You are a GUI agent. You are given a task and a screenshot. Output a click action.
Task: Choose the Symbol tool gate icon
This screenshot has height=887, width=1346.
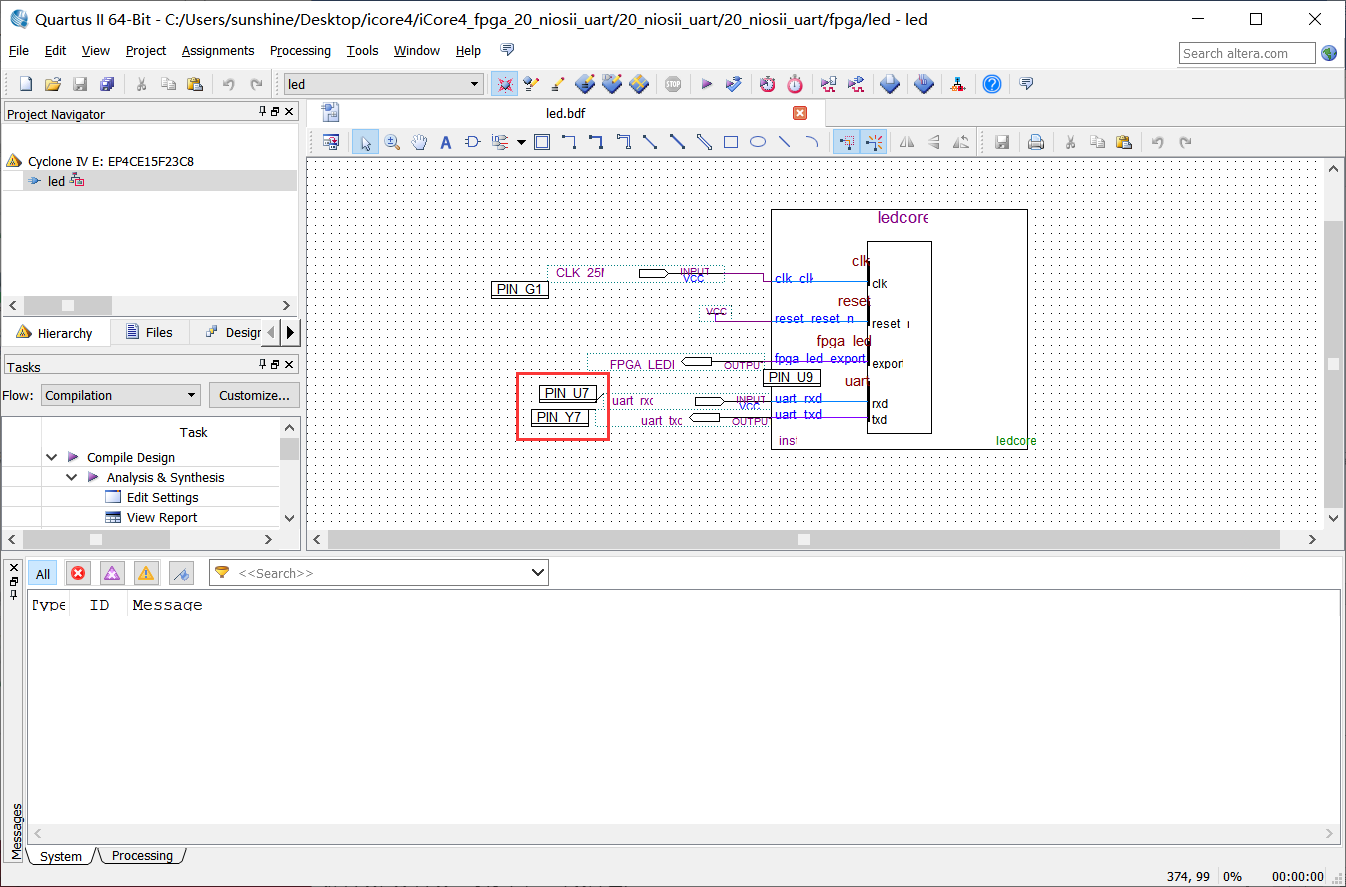473,142
